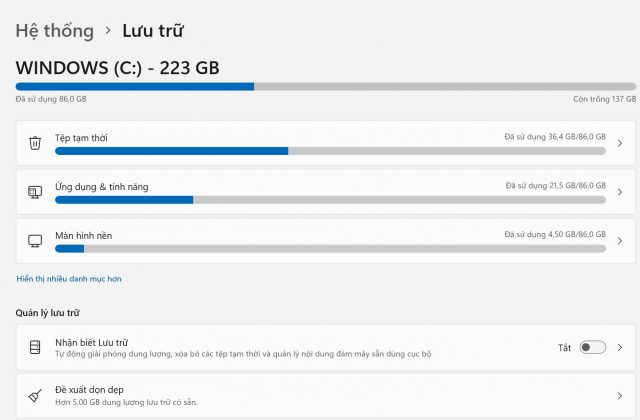Click the Ứng dụng & tính năng apps icon
Screen dimensions: 640x420
[35, 192]
